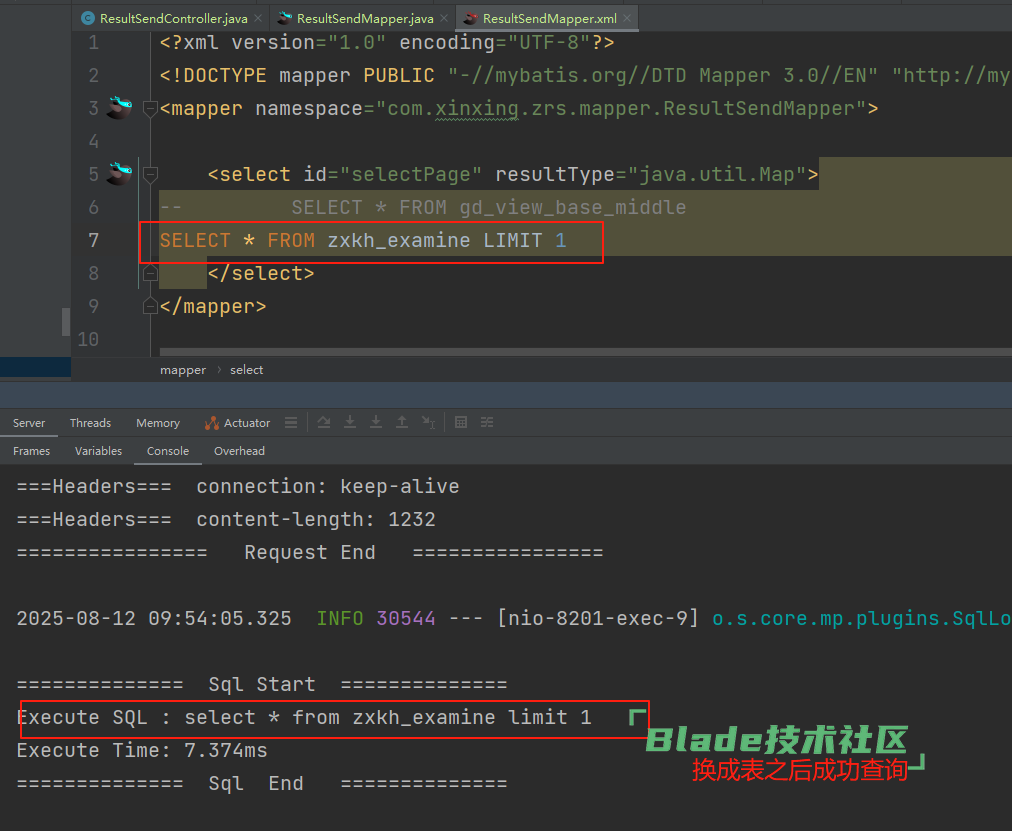Click the Step Out debugger icon
Image resolution: width=1012 pixels, height=831 pixels.
[401, 423]
